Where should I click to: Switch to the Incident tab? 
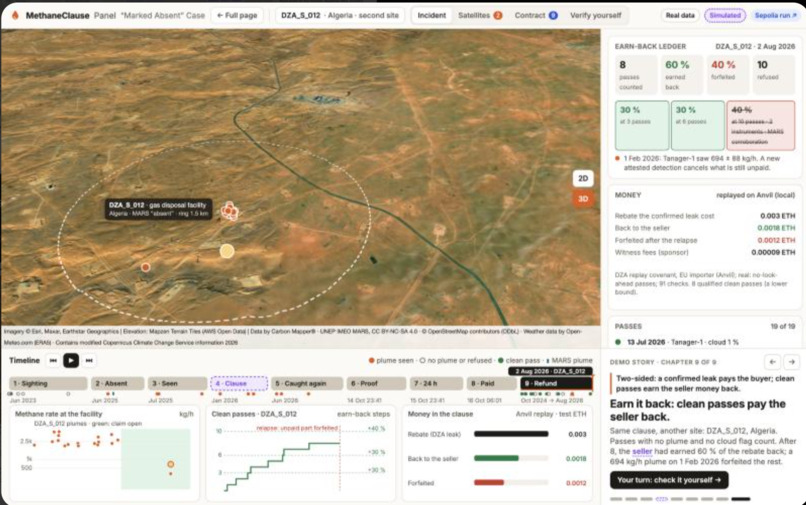point(432,15)
